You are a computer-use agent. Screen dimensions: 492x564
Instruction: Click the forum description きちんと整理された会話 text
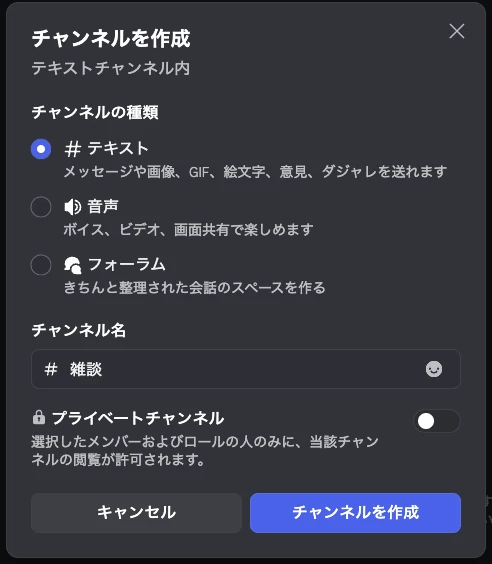click(x=195, y=288)
